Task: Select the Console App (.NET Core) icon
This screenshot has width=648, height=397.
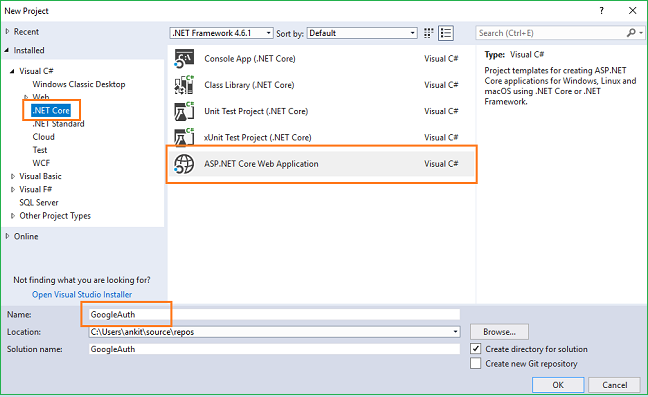Action: (184, 59)
